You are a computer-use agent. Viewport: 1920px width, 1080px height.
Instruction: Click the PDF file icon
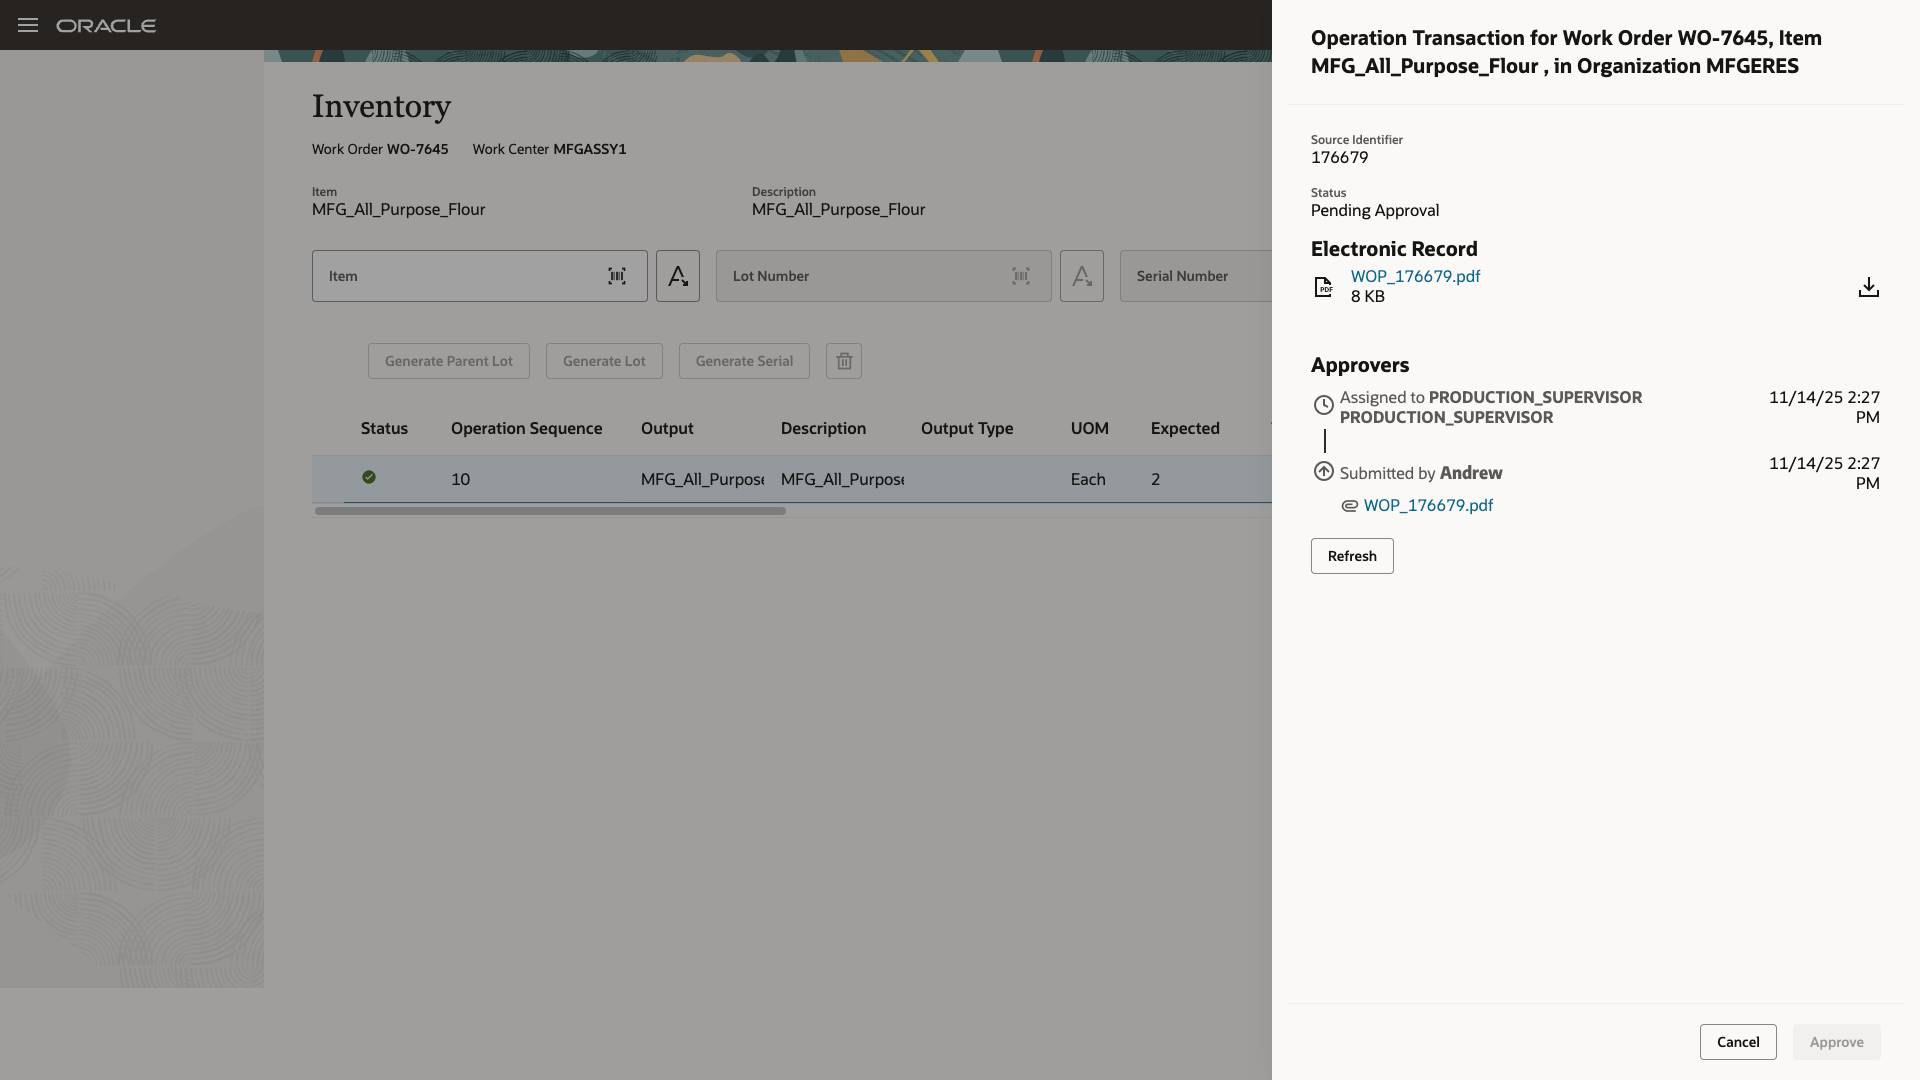tap(1323, 287)
